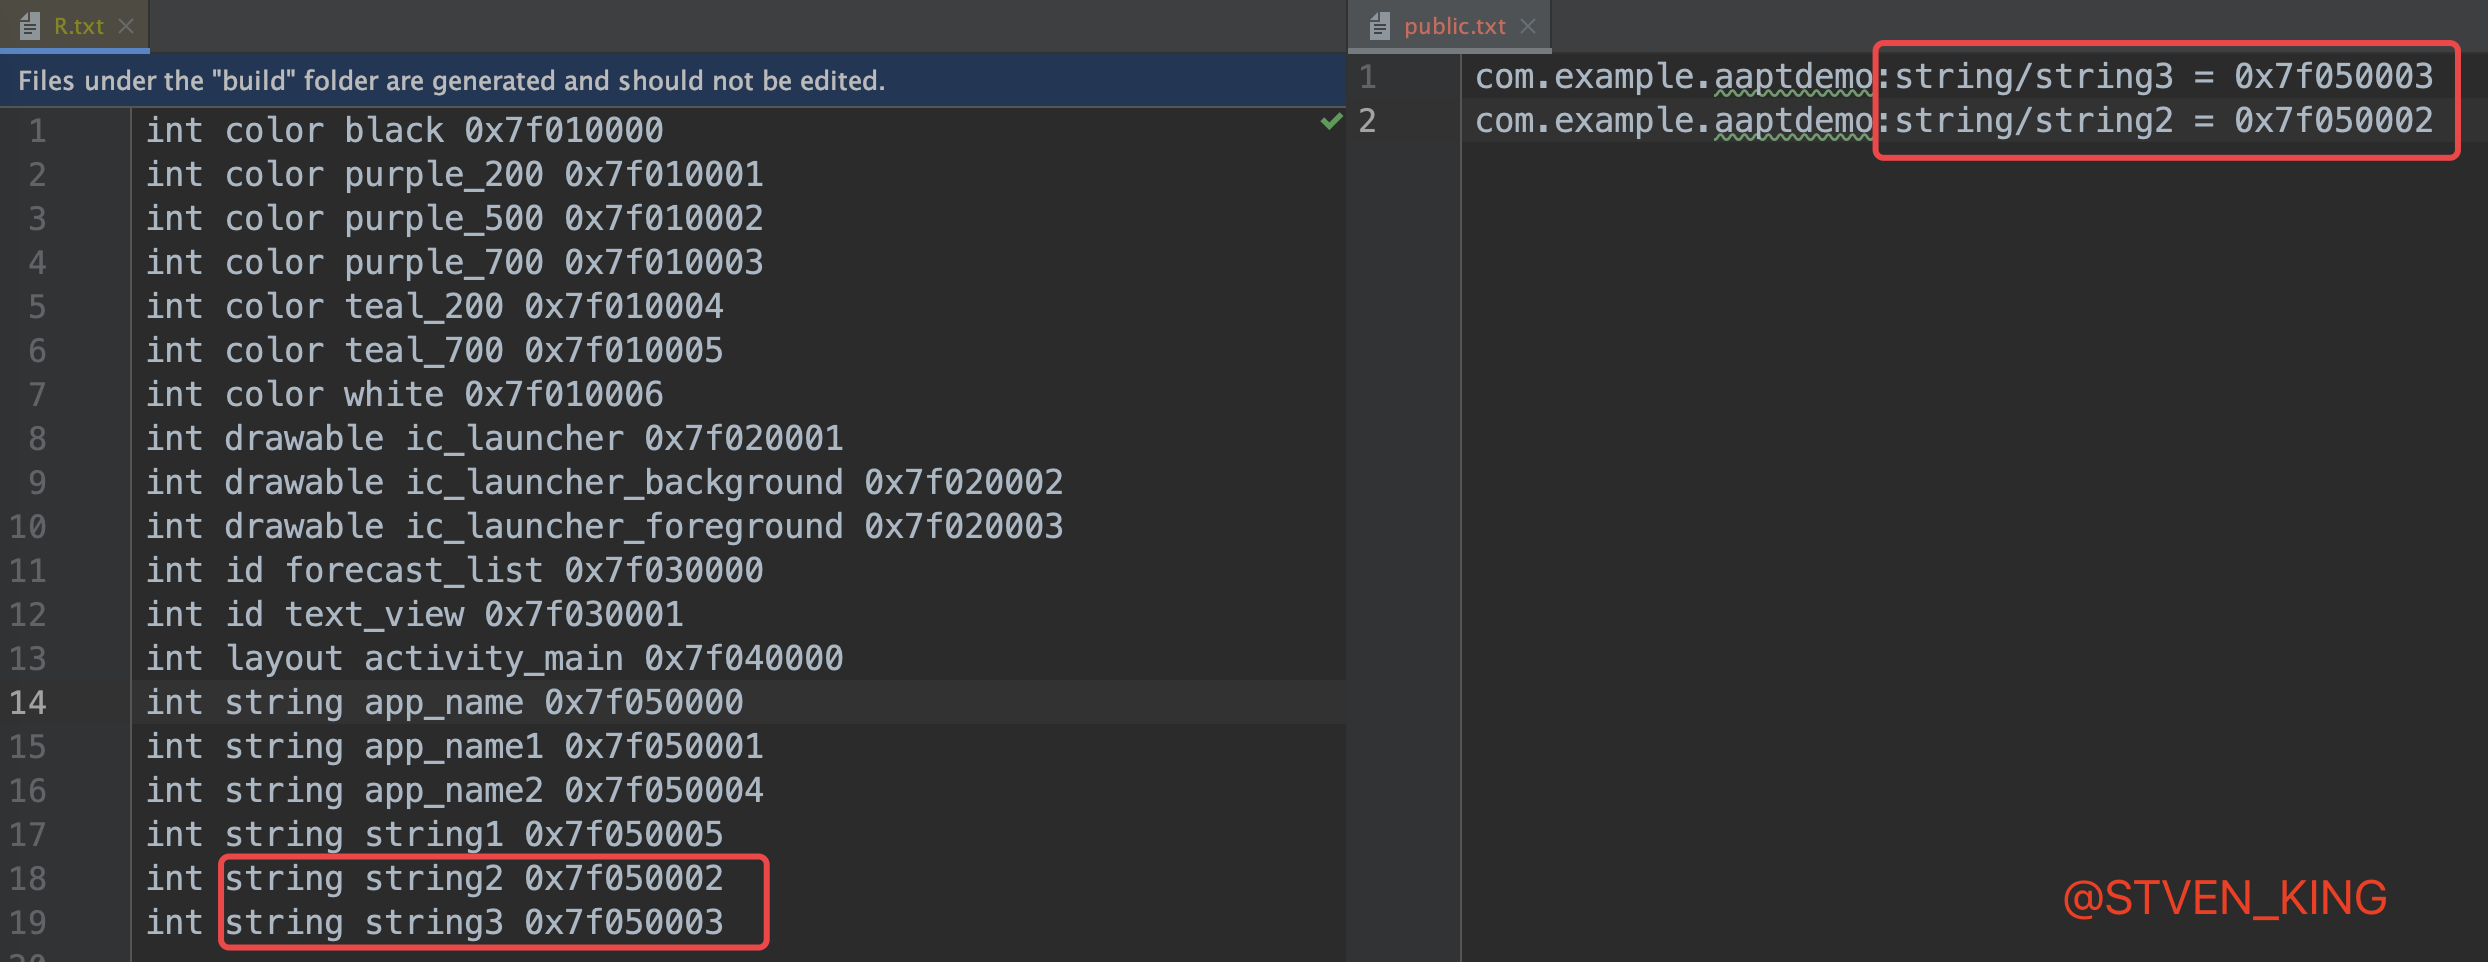Image resolution: width=2488 pixels, height=962 pixels.
Task: Click the R.txt file icon
Action: pos(30,26)
